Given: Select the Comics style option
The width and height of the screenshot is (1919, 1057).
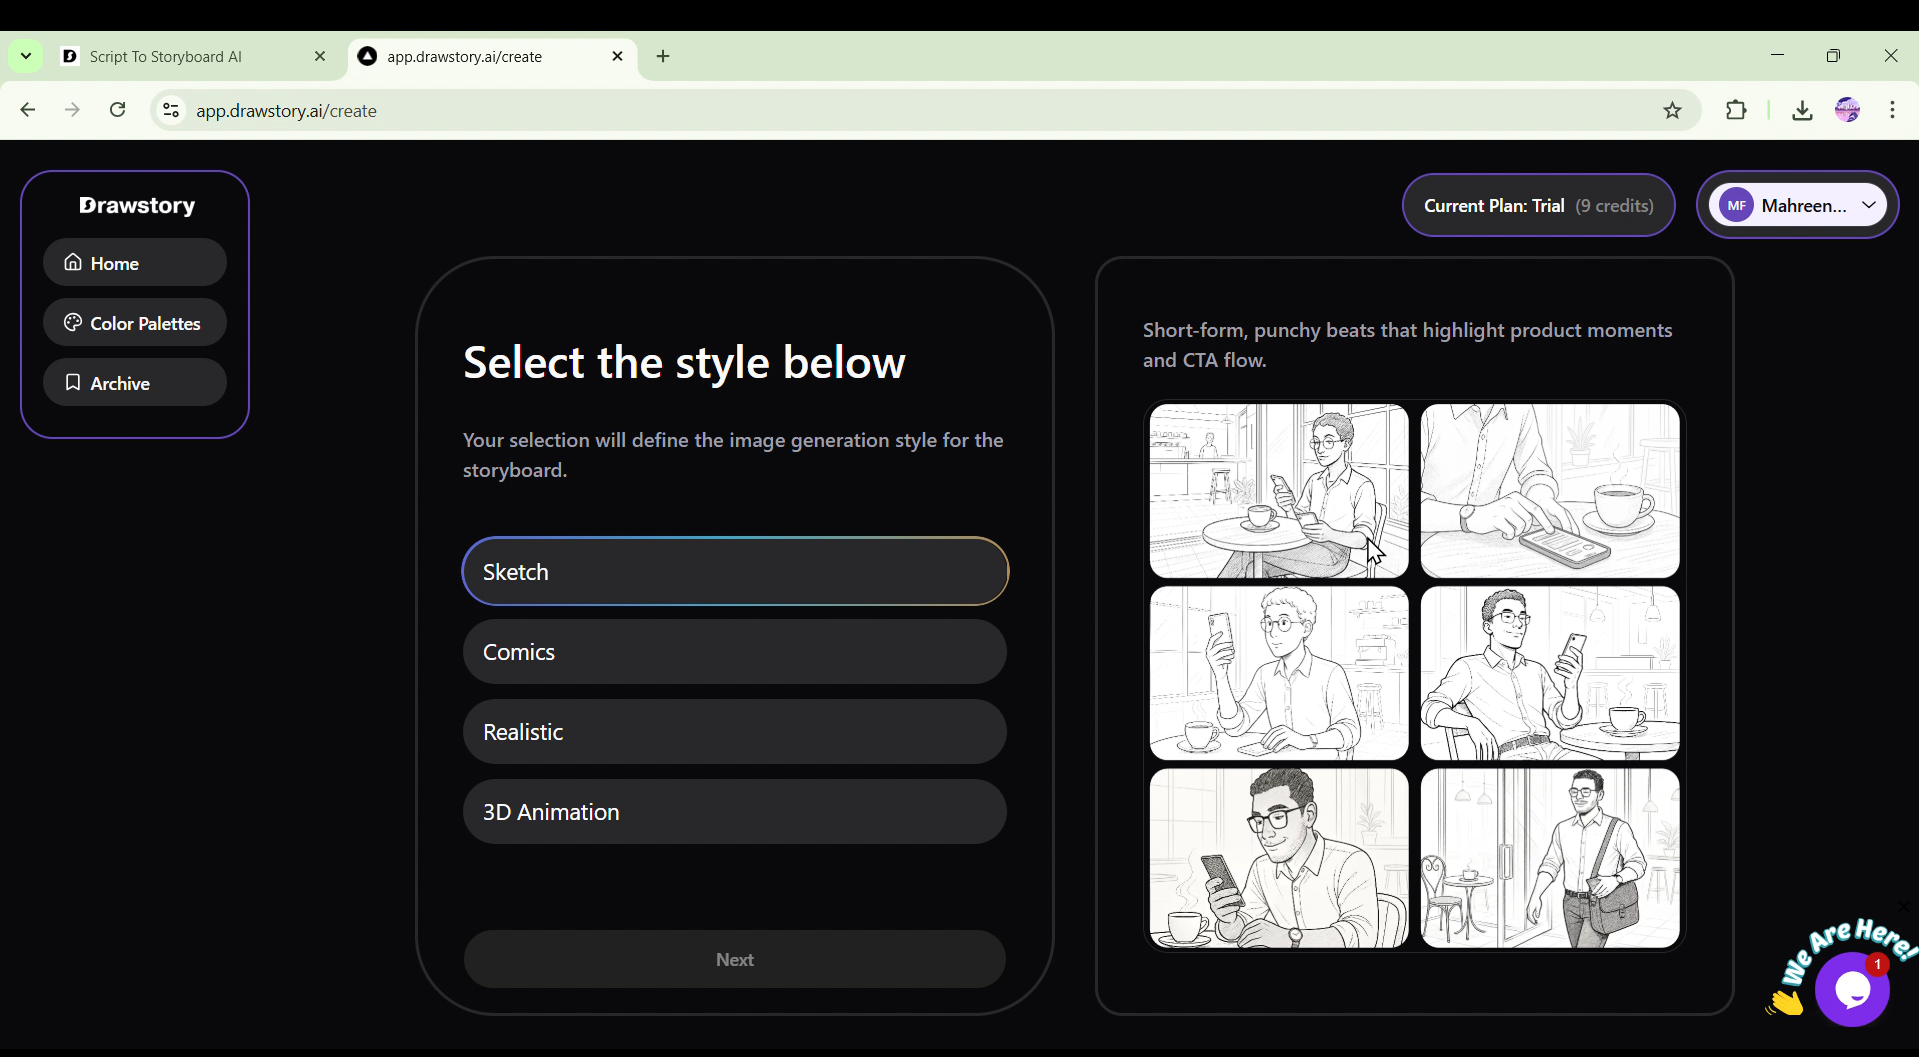Looking at the screenshot, I should 735,652.
